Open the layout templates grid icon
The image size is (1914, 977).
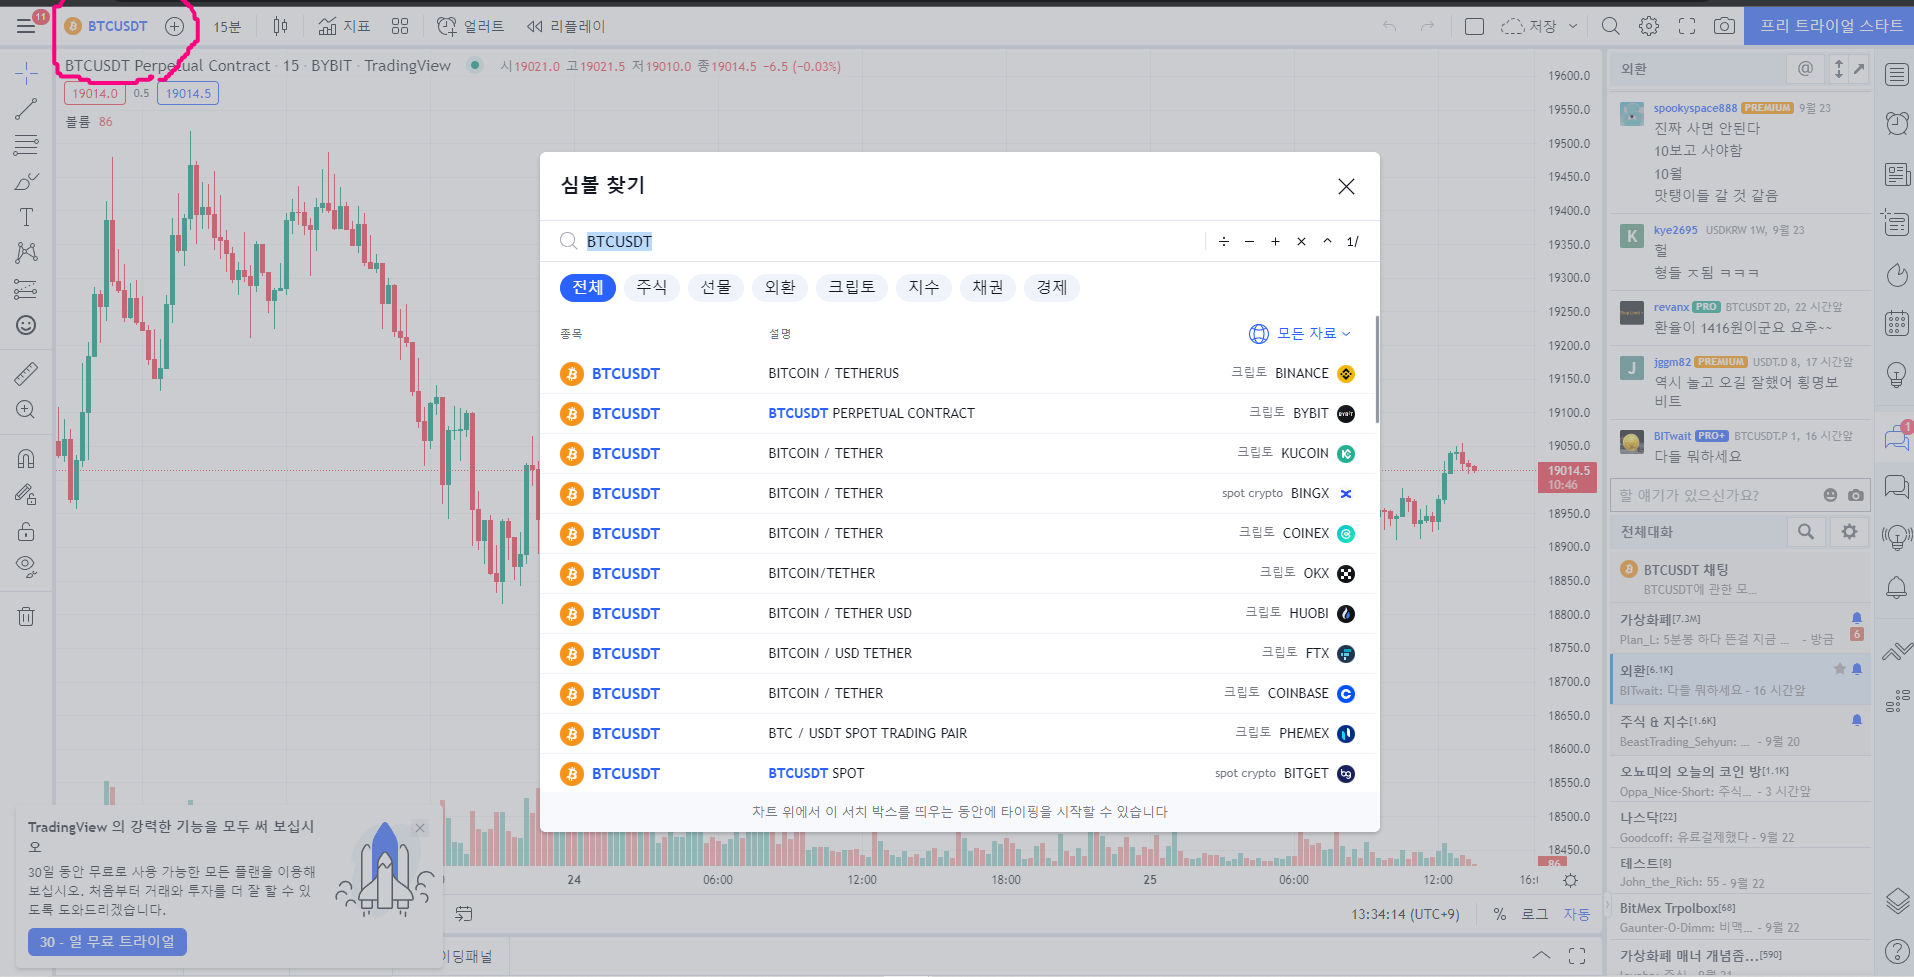(x=400, y=26)
